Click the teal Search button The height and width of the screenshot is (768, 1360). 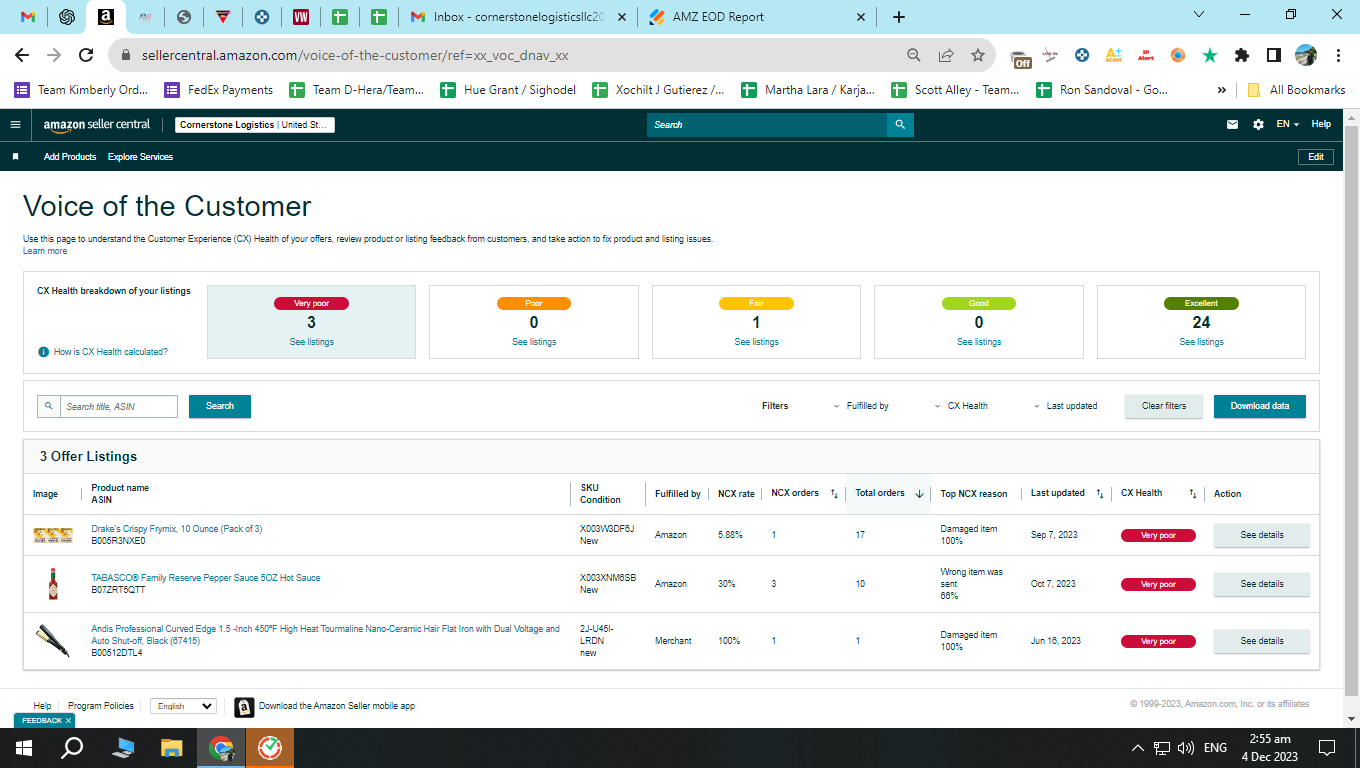[220, 406]
